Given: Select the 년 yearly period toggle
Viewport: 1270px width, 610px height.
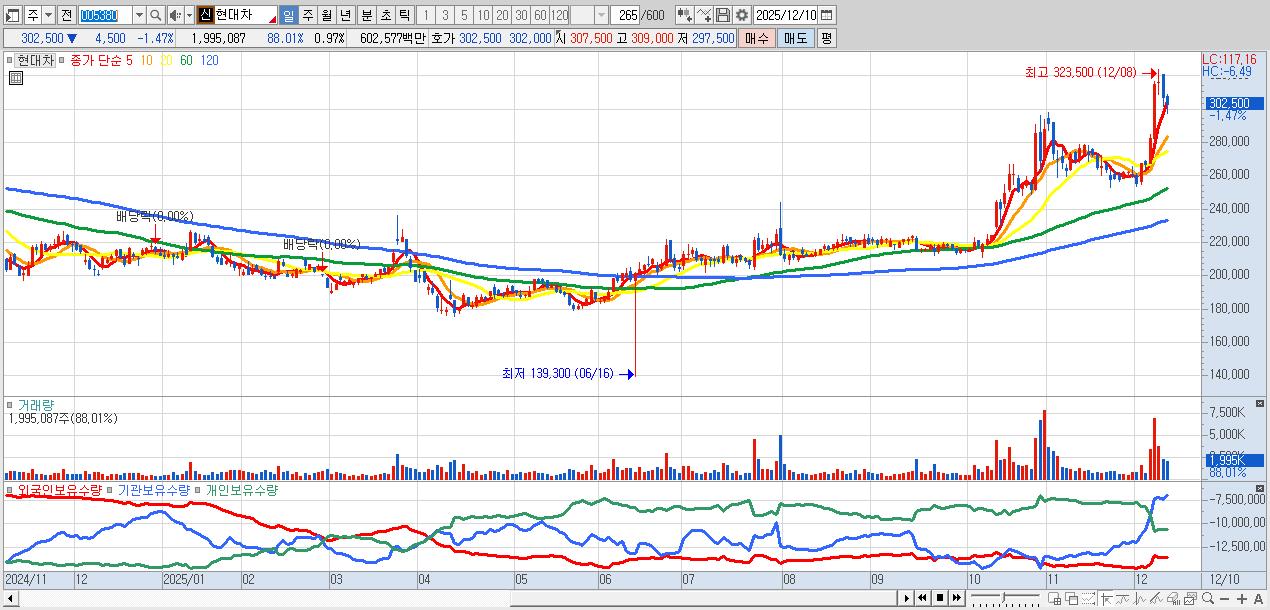Looking at the screenshot, I should click(345, 15).
